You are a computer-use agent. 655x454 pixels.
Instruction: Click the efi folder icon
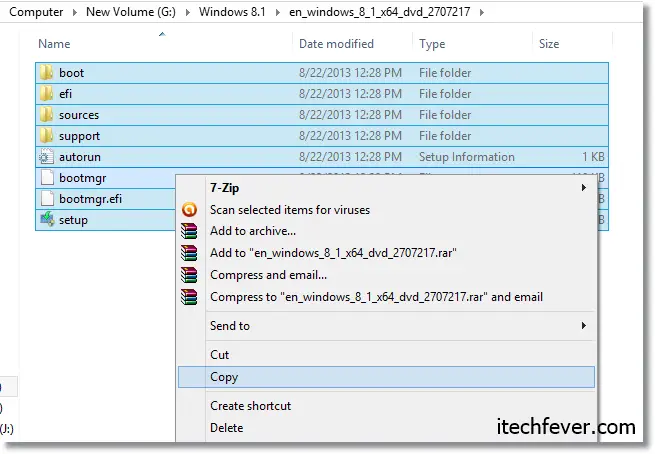click(46, 94)
